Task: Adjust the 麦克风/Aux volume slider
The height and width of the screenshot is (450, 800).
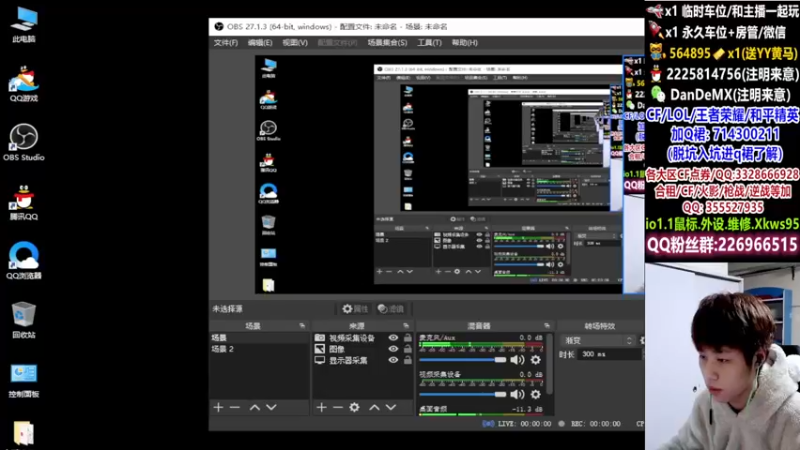Action: 462,360
